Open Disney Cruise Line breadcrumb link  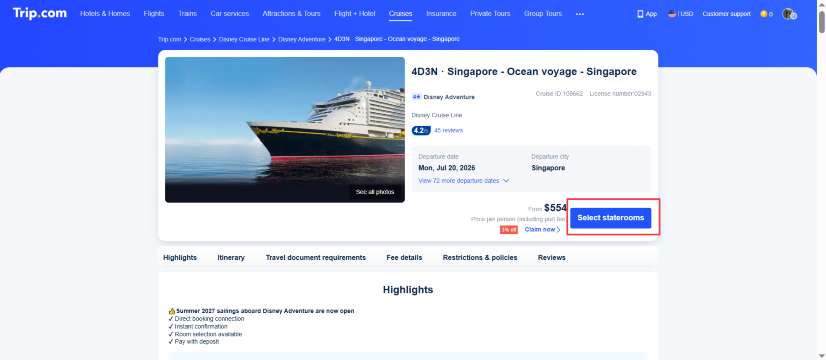pos(244,39)
